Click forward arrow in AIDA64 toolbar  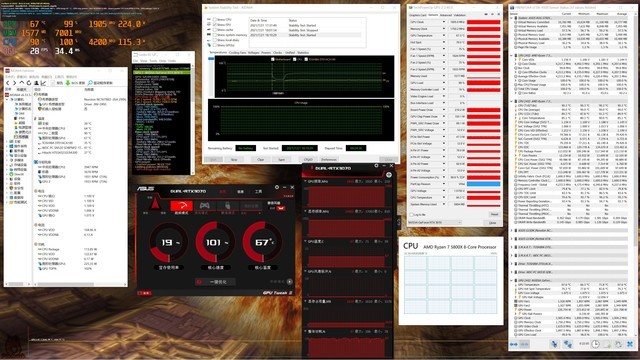click(x=15, y=83)
